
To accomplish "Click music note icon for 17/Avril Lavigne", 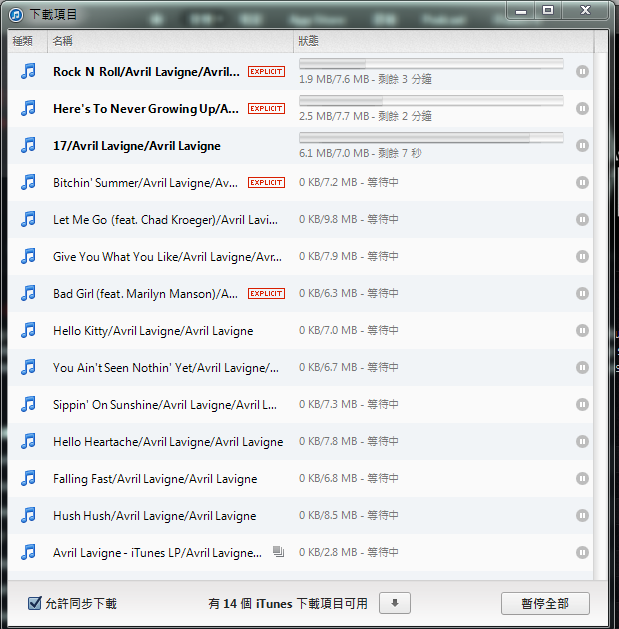I will (x=28, y=145).
